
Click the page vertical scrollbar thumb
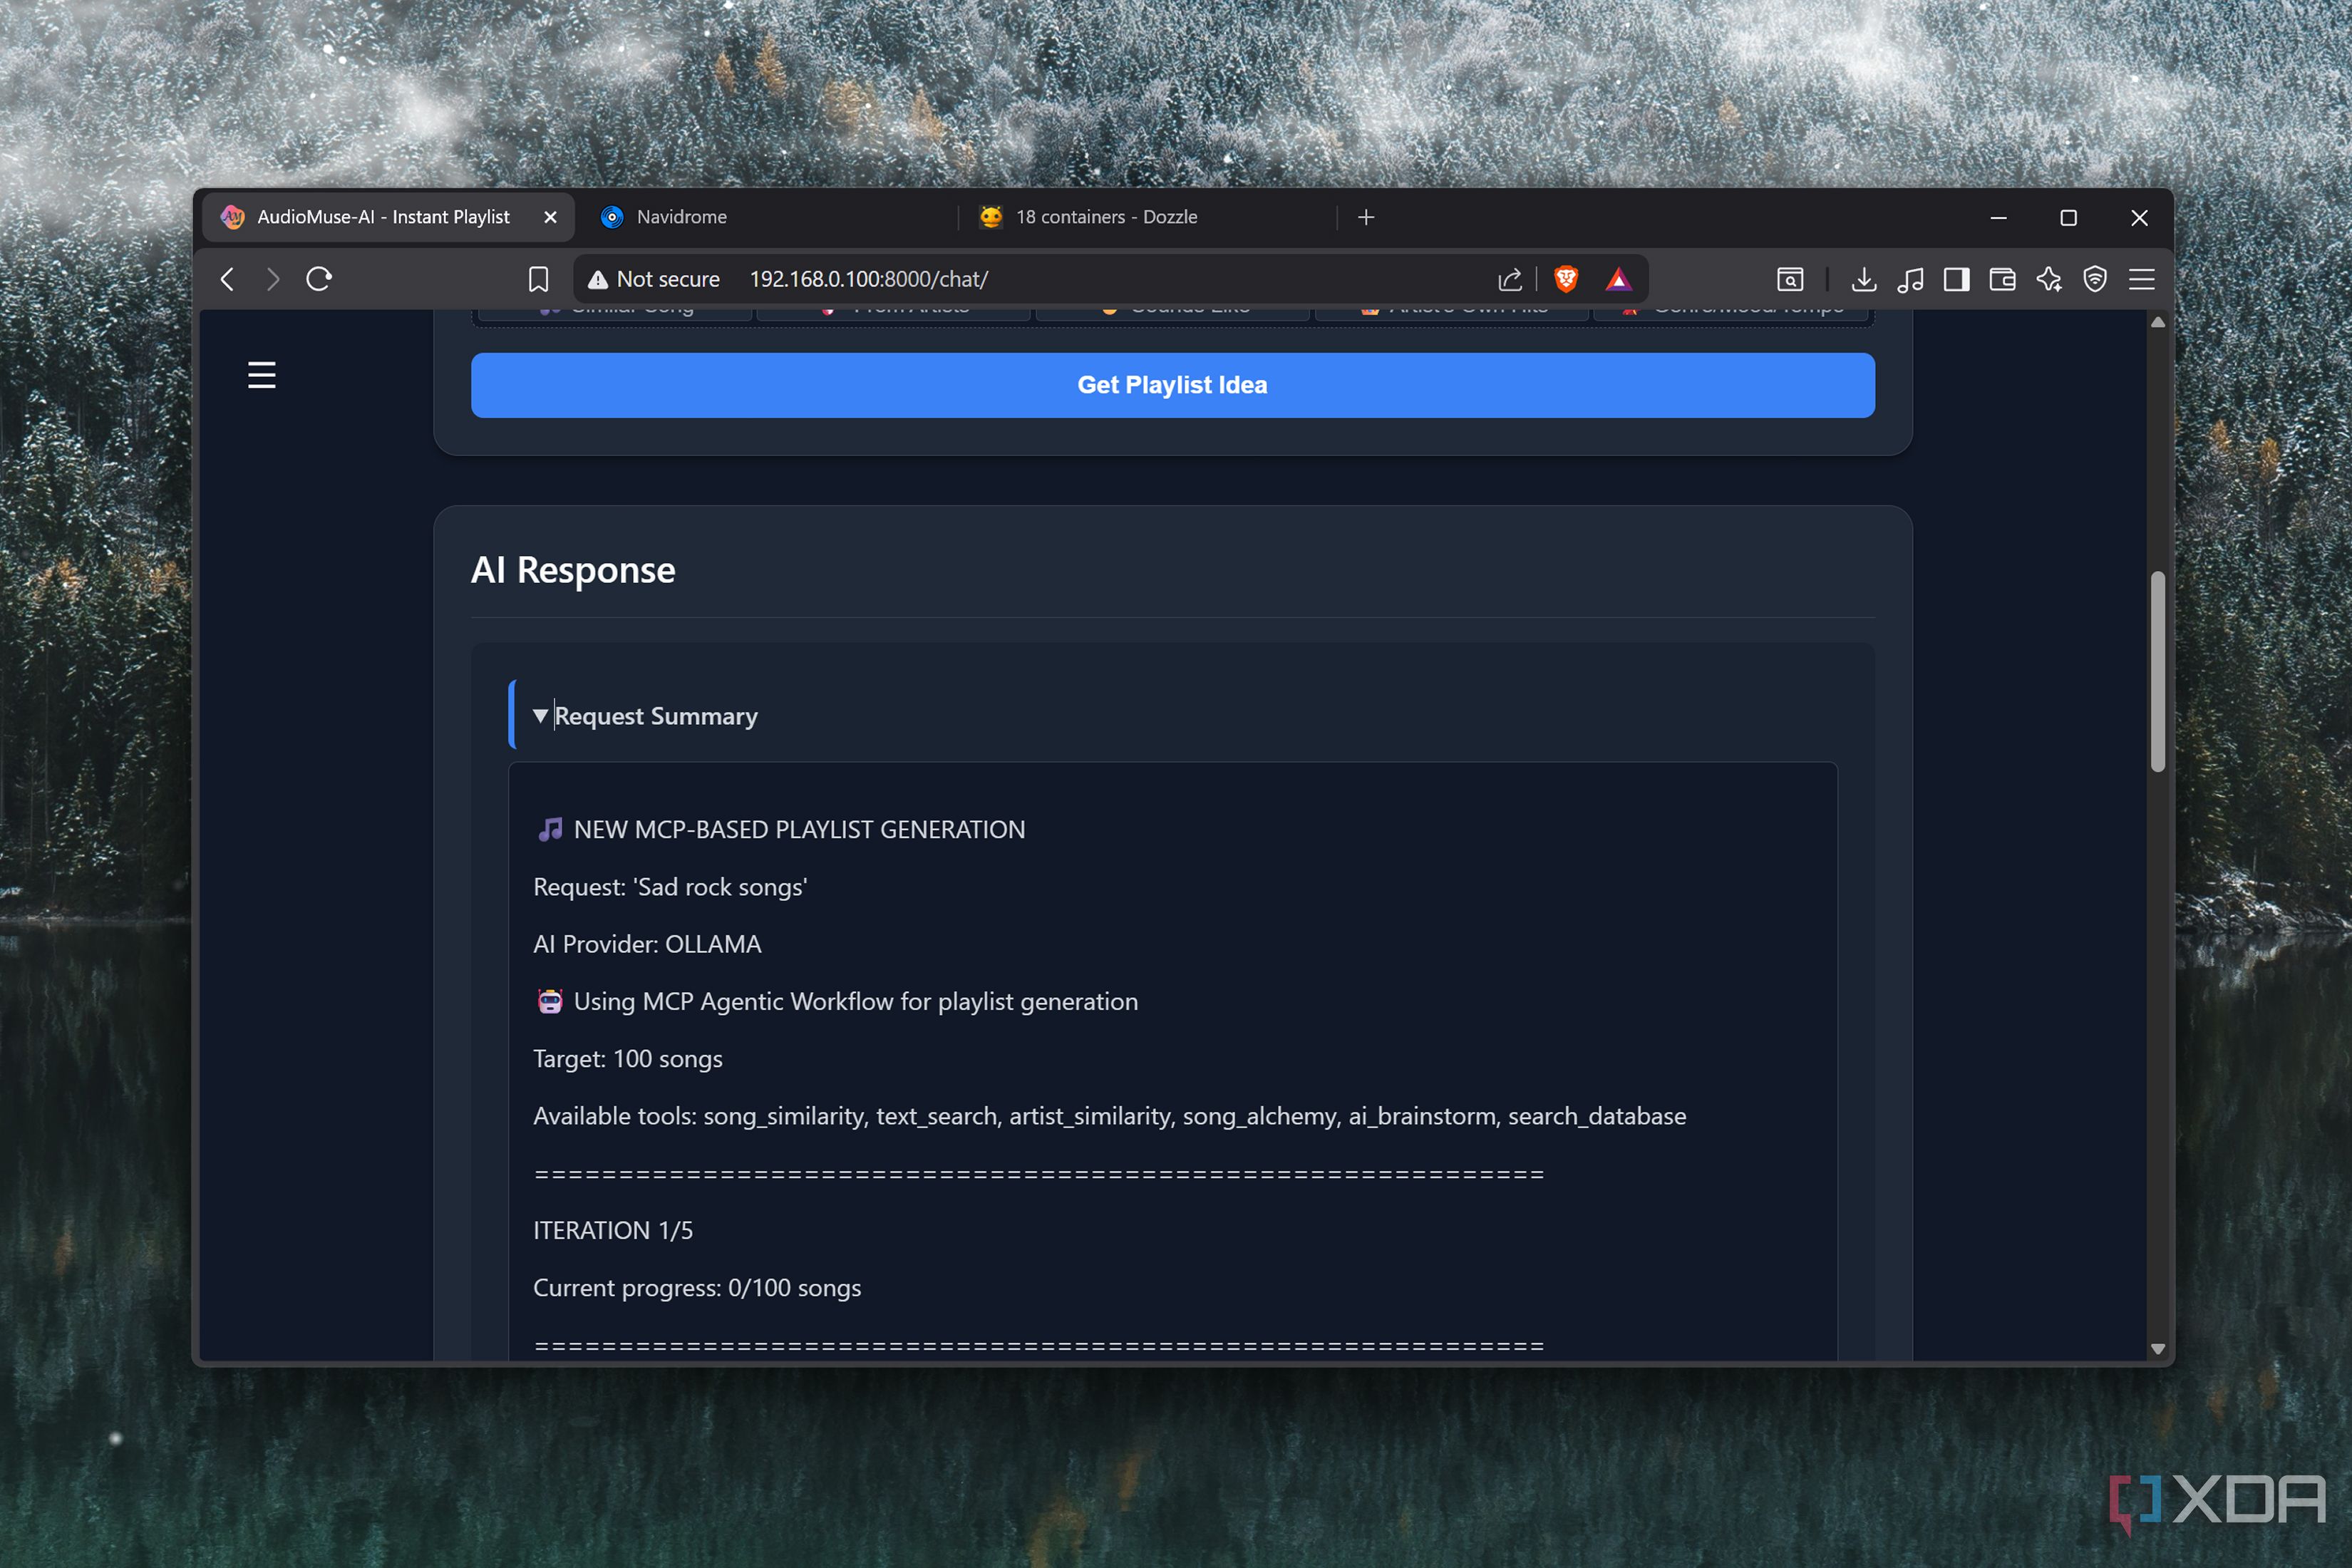coord(2157,671)
